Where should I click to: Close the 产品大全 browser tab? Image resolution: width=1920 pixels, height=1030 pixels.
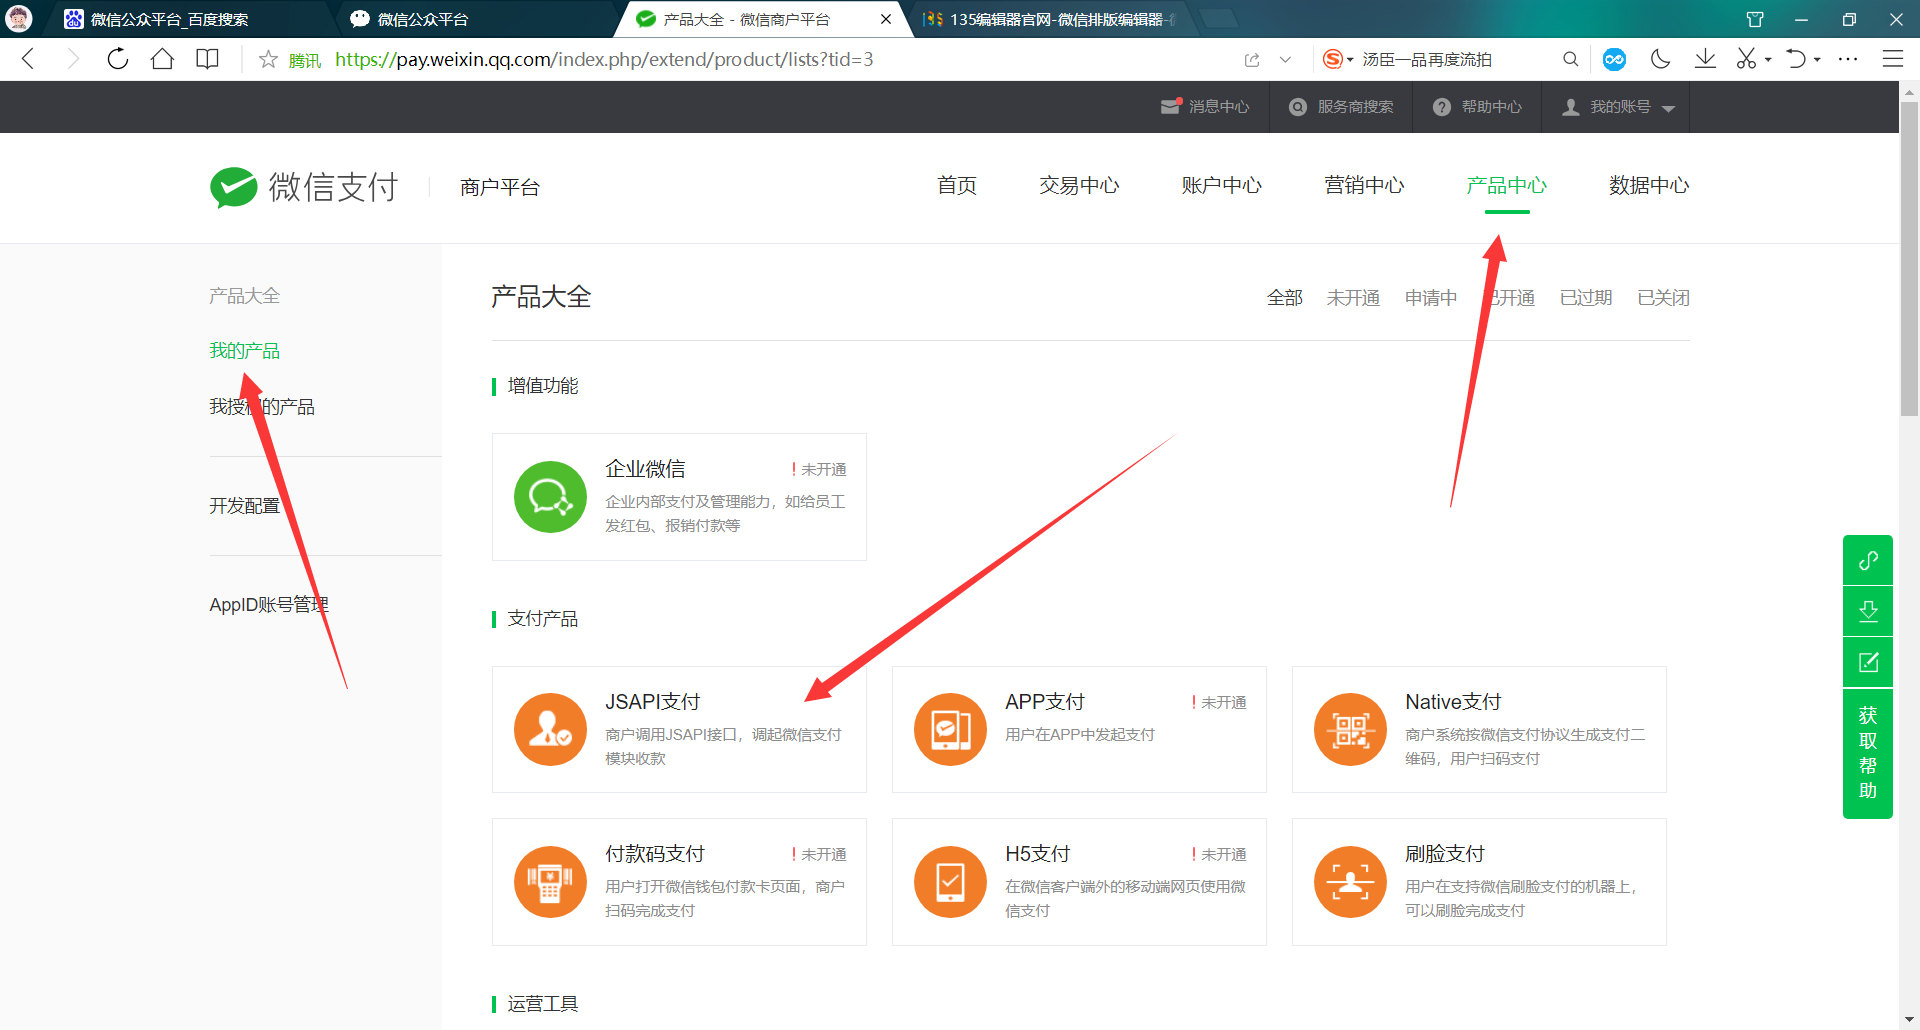click(x=885, y=19)
